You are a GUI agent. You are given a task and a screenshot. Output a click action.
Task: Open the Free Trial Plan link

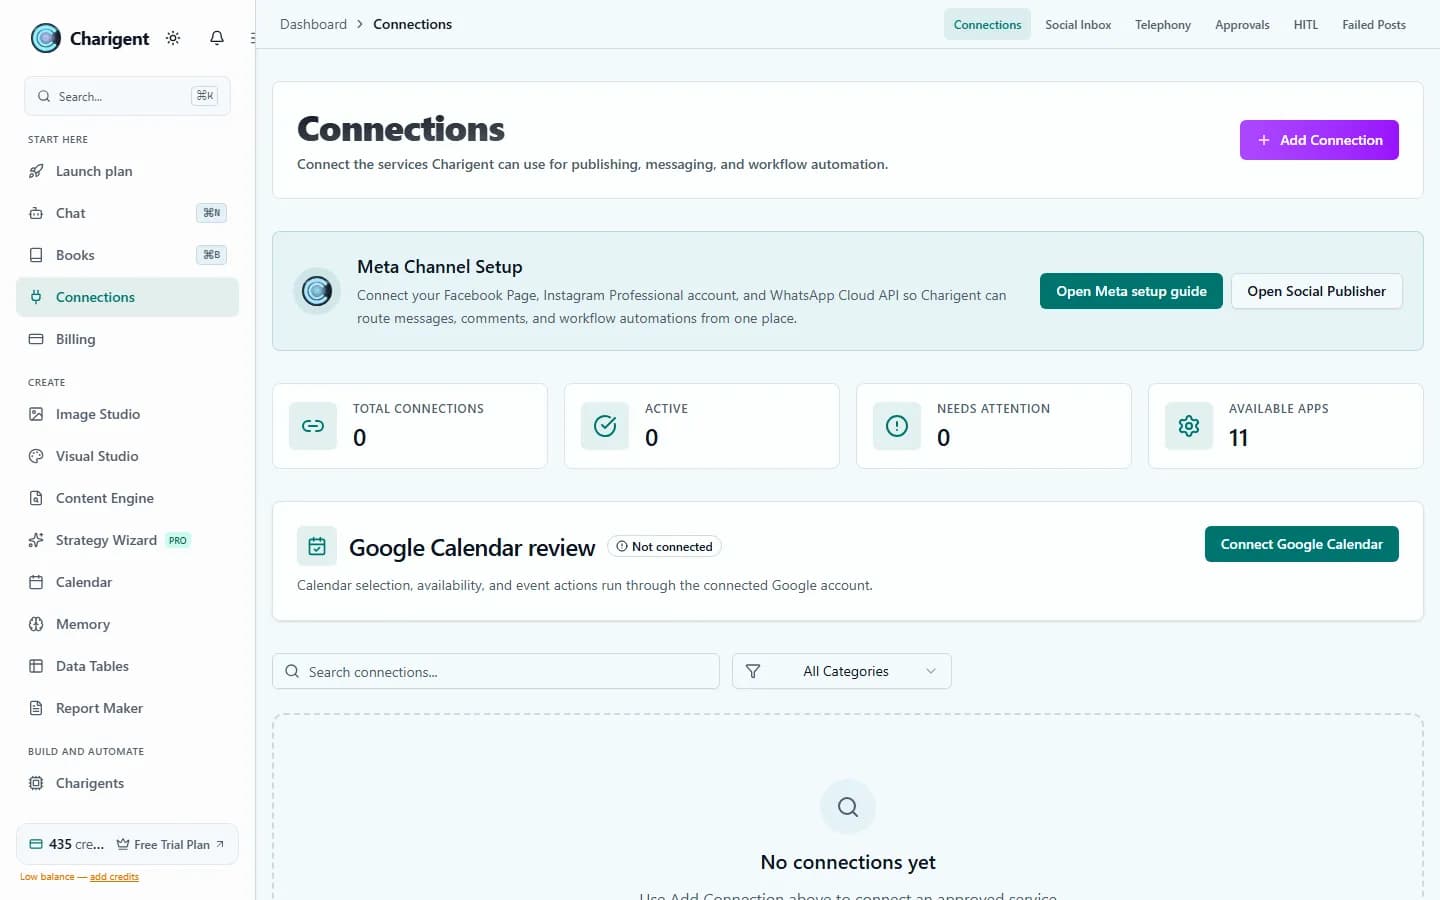pyautogui.click(x=170, y=844)
